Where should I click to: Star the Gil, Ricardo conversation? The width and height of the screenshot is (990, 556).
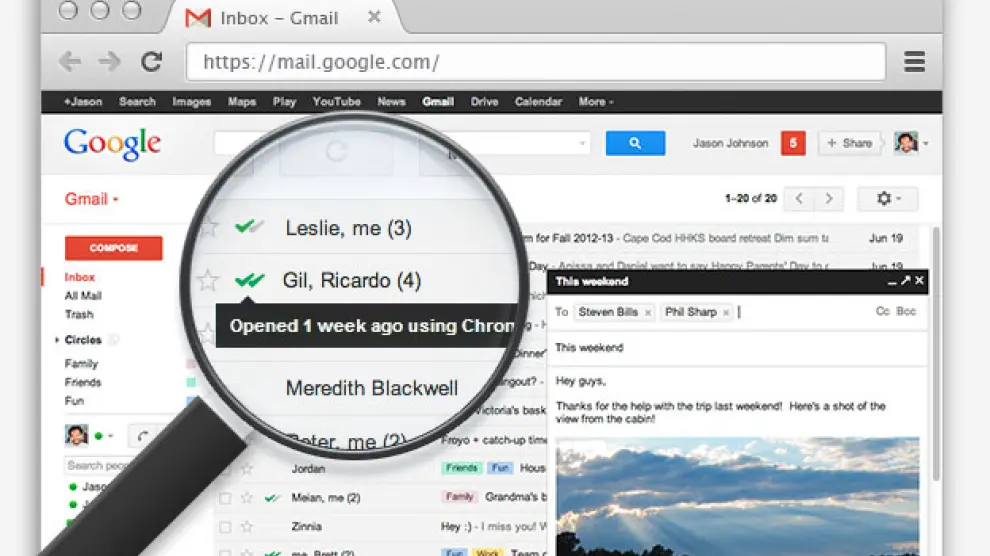click(x=207, y=280)
